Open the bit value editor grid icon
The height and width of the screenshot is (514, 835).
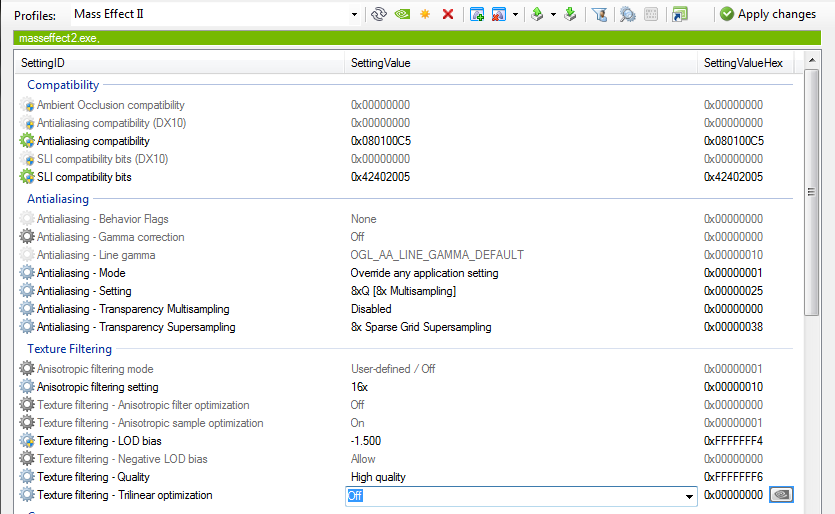(x=651, y=14)
